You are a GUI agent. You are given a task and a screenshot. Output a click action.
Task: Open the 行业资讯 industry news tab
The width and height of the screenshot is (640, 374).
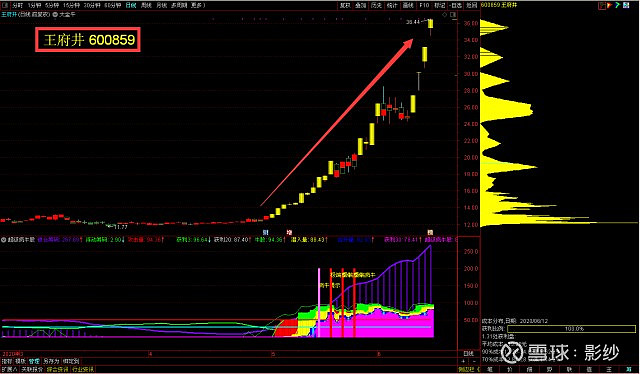(x=83, y=369)
